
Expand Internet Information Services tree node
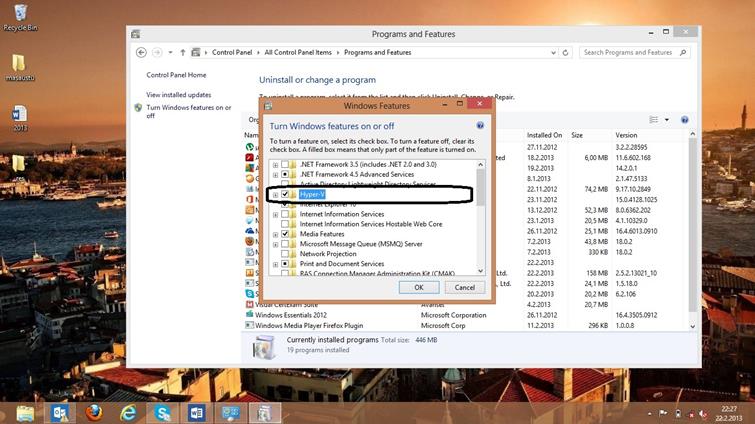(x=275, y=215)
